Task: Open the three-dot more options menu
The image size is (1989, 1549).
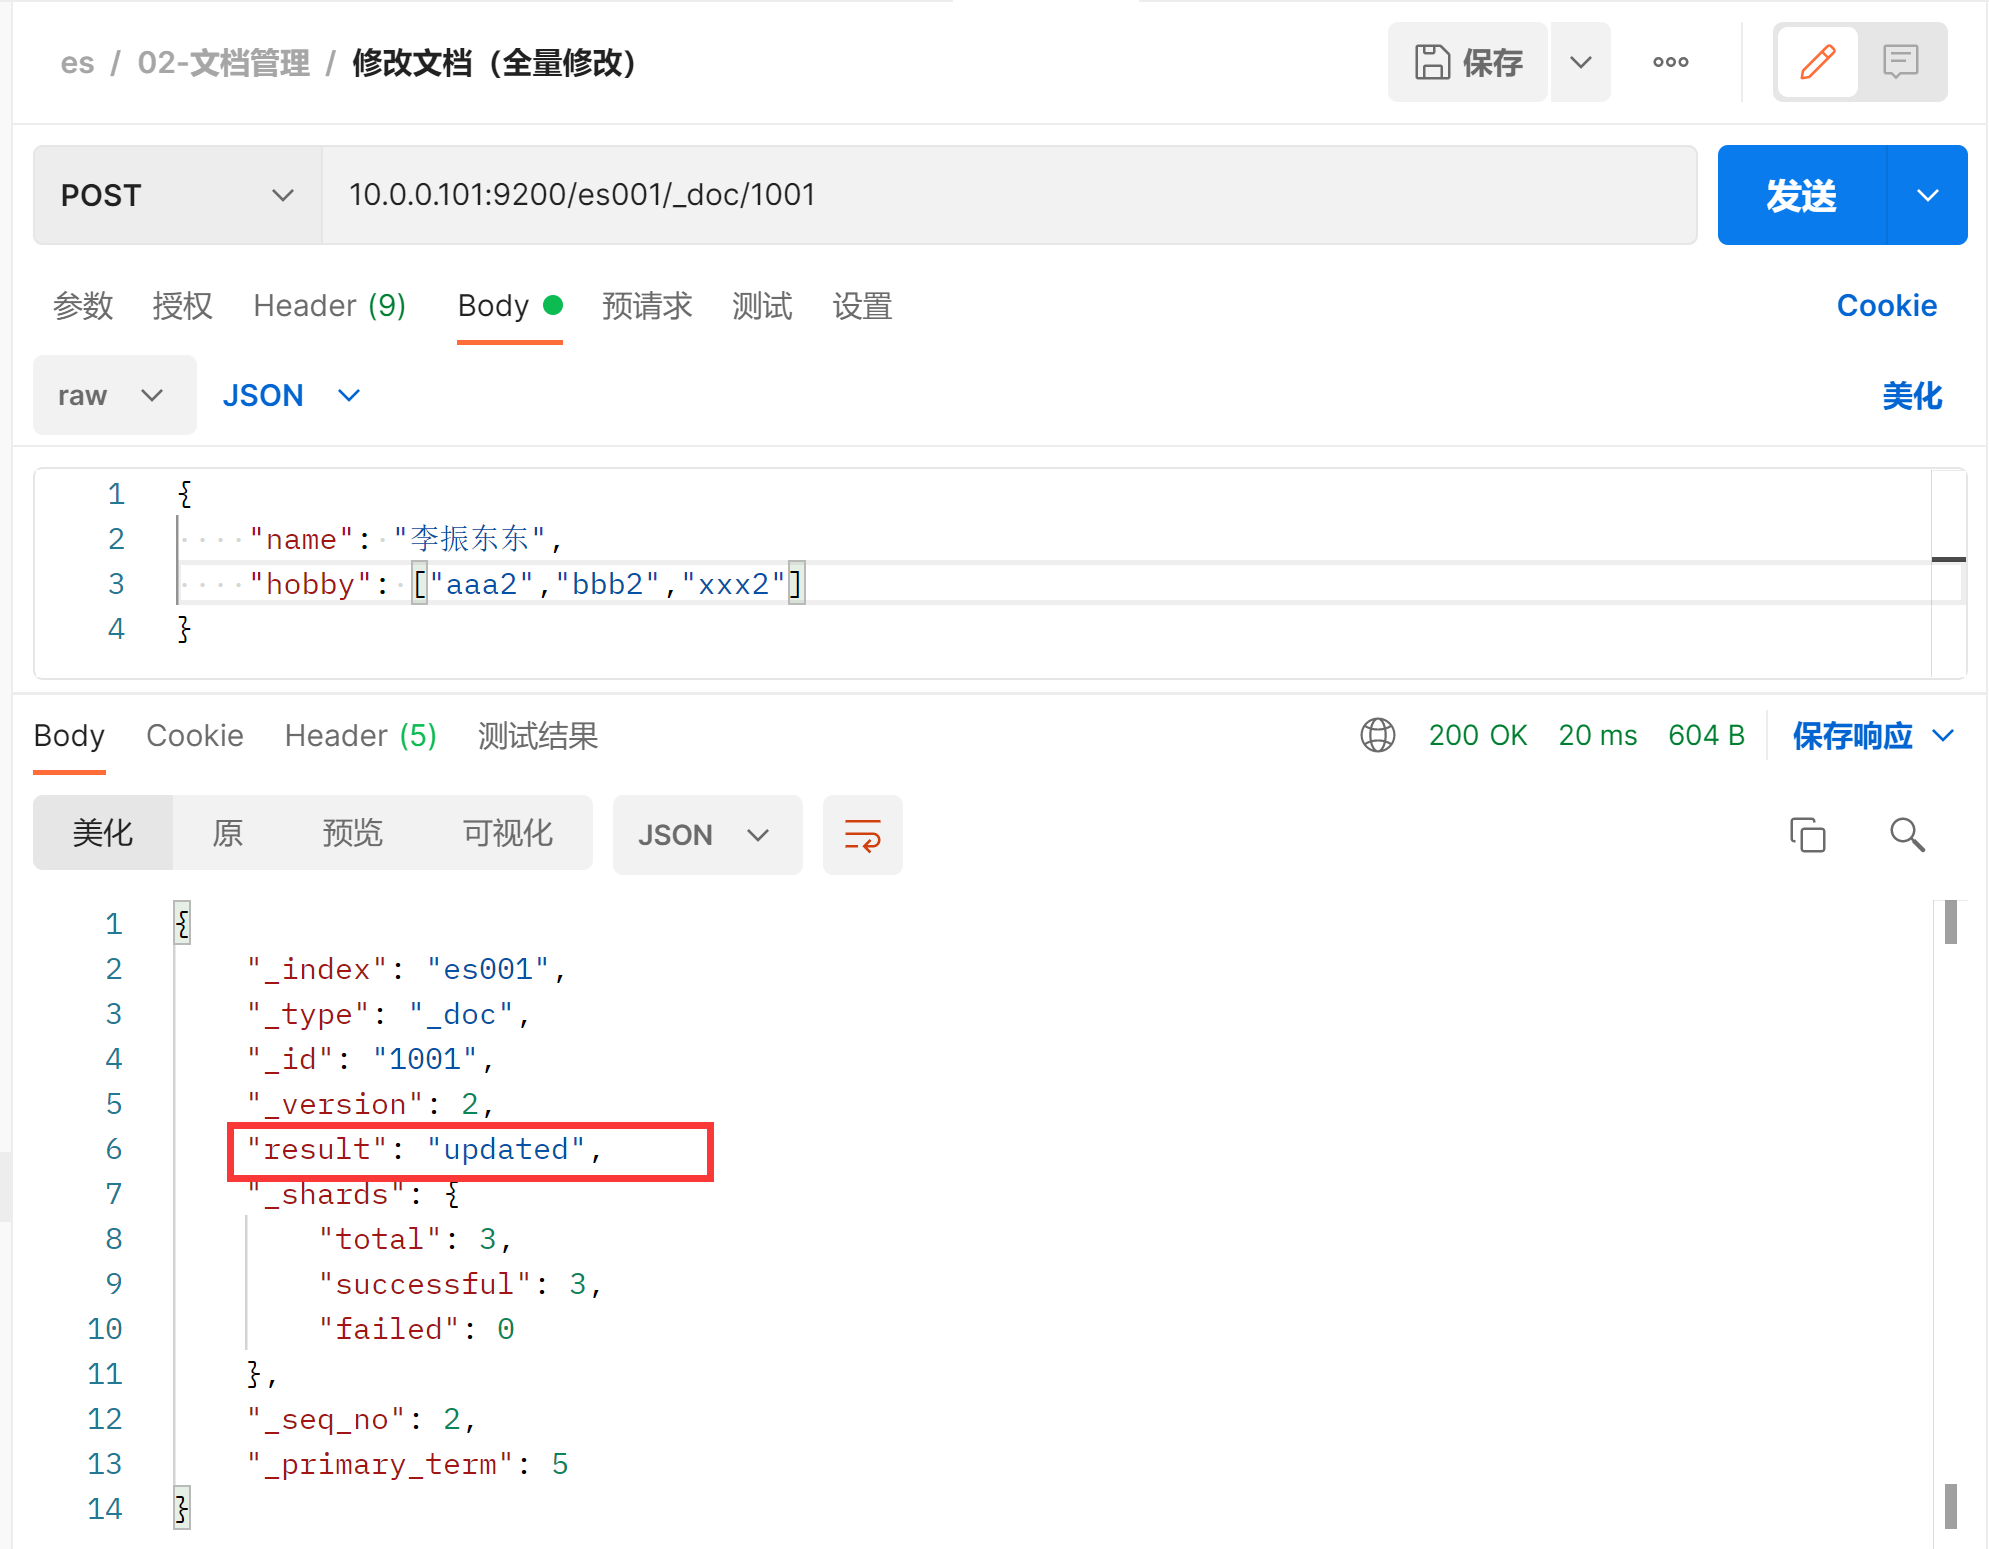Action: [1671, 62]
